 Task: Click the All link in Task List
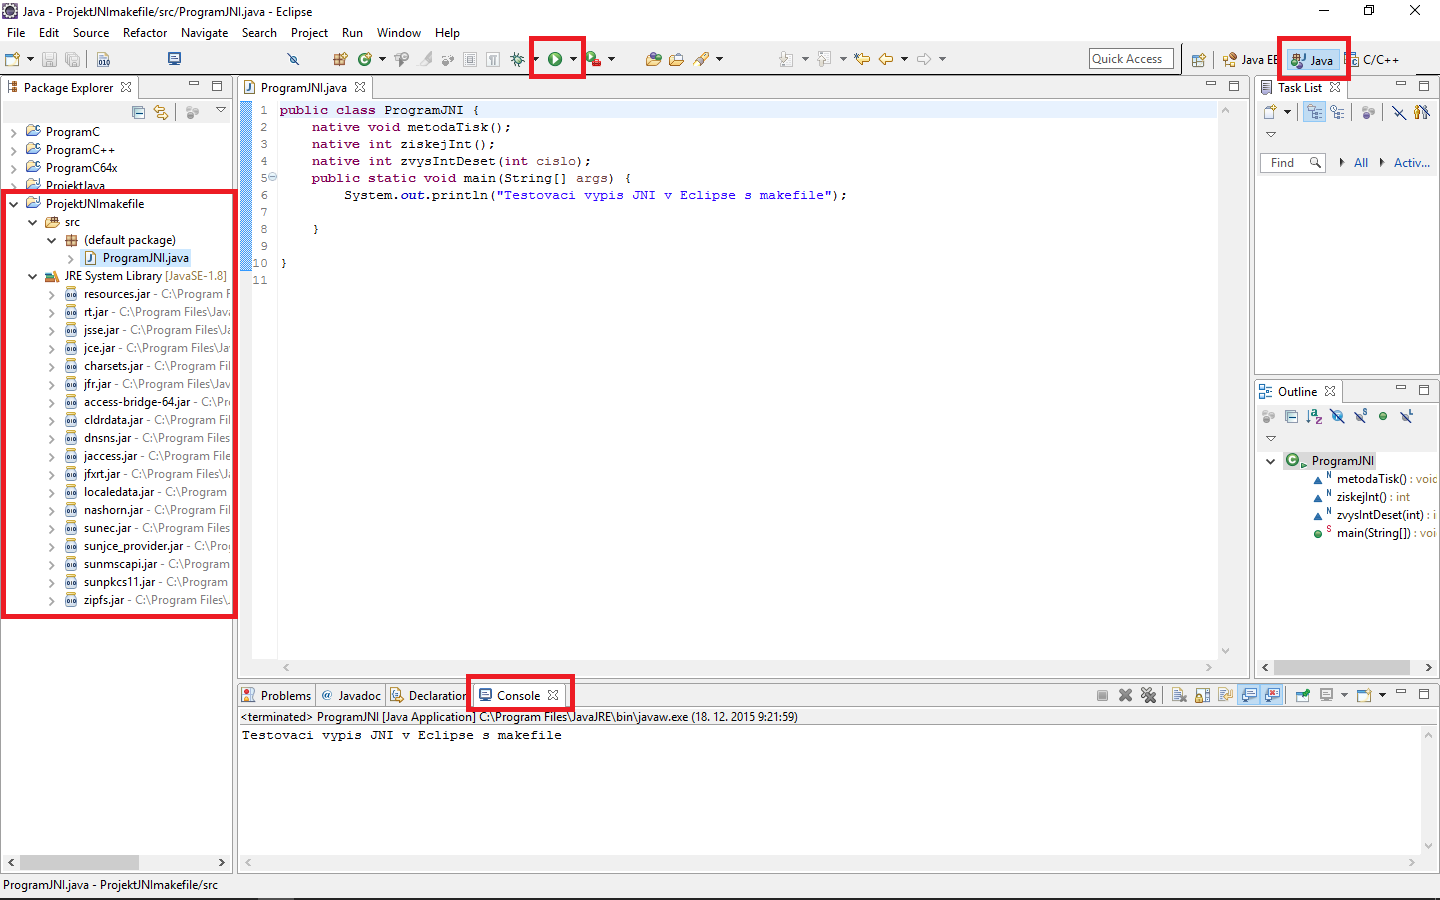[x=1360, y=163]
